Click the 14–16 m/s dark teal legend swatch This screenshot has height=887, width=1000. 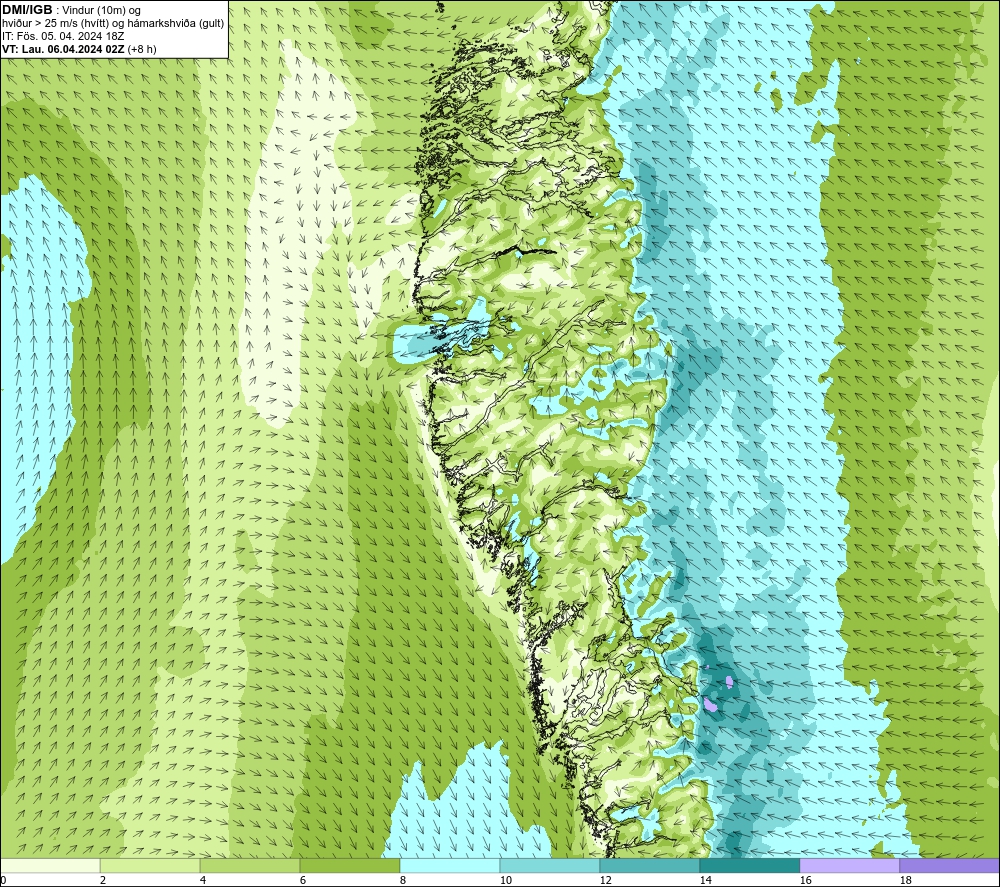point(750,866)
